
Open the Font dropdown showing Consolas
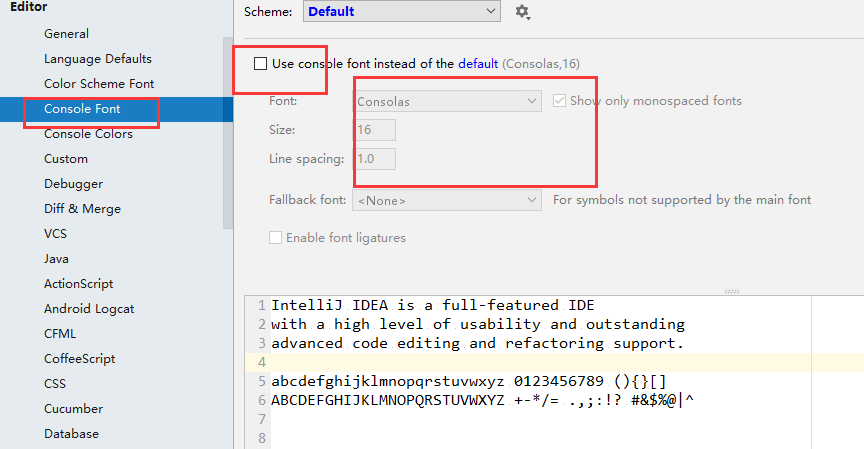click(x=447, y=101)
